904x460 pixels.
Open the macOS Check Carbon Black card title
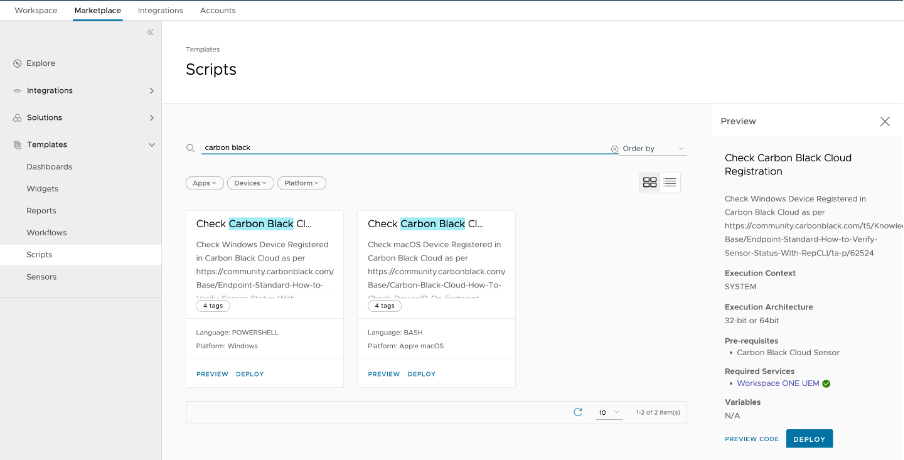[x=425, y=224]
